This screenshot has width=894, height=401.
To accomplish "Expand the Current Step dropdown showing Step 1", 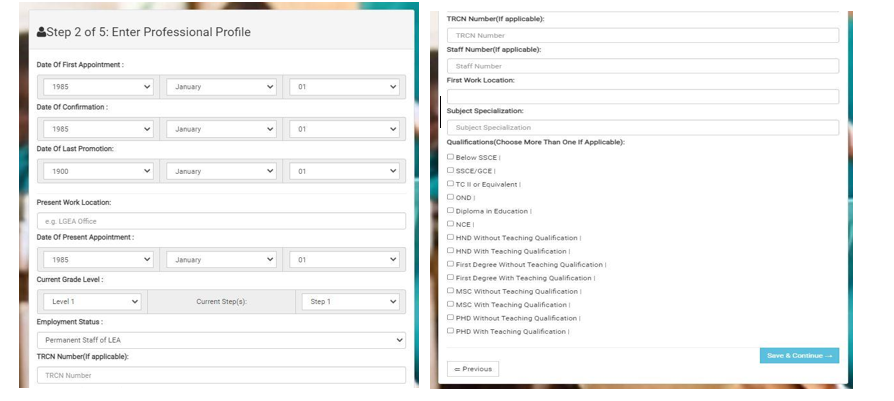I will click(x=350, y=301).
